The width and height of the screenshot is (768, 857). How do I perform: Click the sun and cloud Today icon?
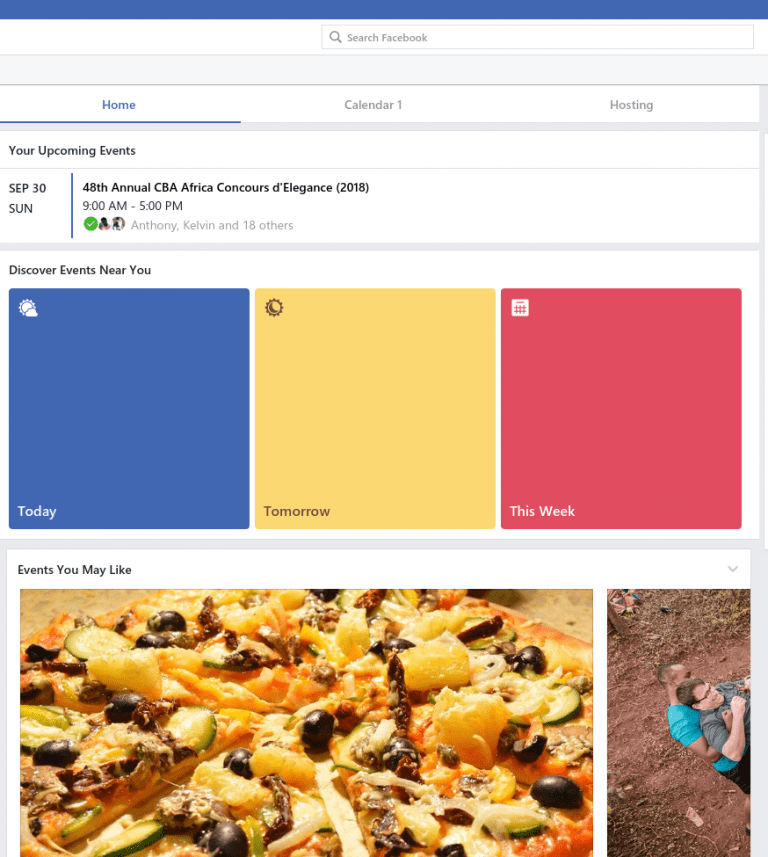click(x=28, y=308)
